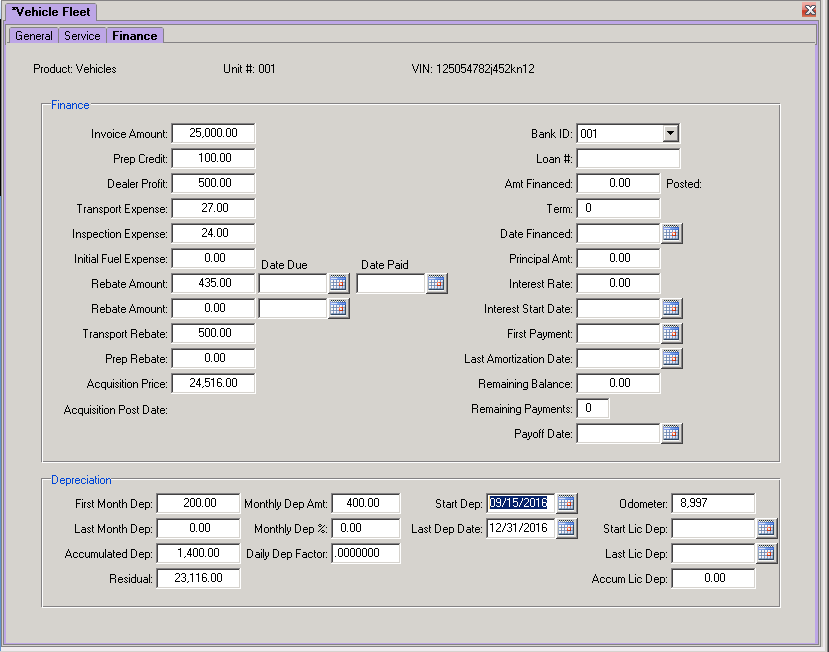The image size is (829, 652).
Task: Open Date Financed calendar picker
Action: coord(671,233)
